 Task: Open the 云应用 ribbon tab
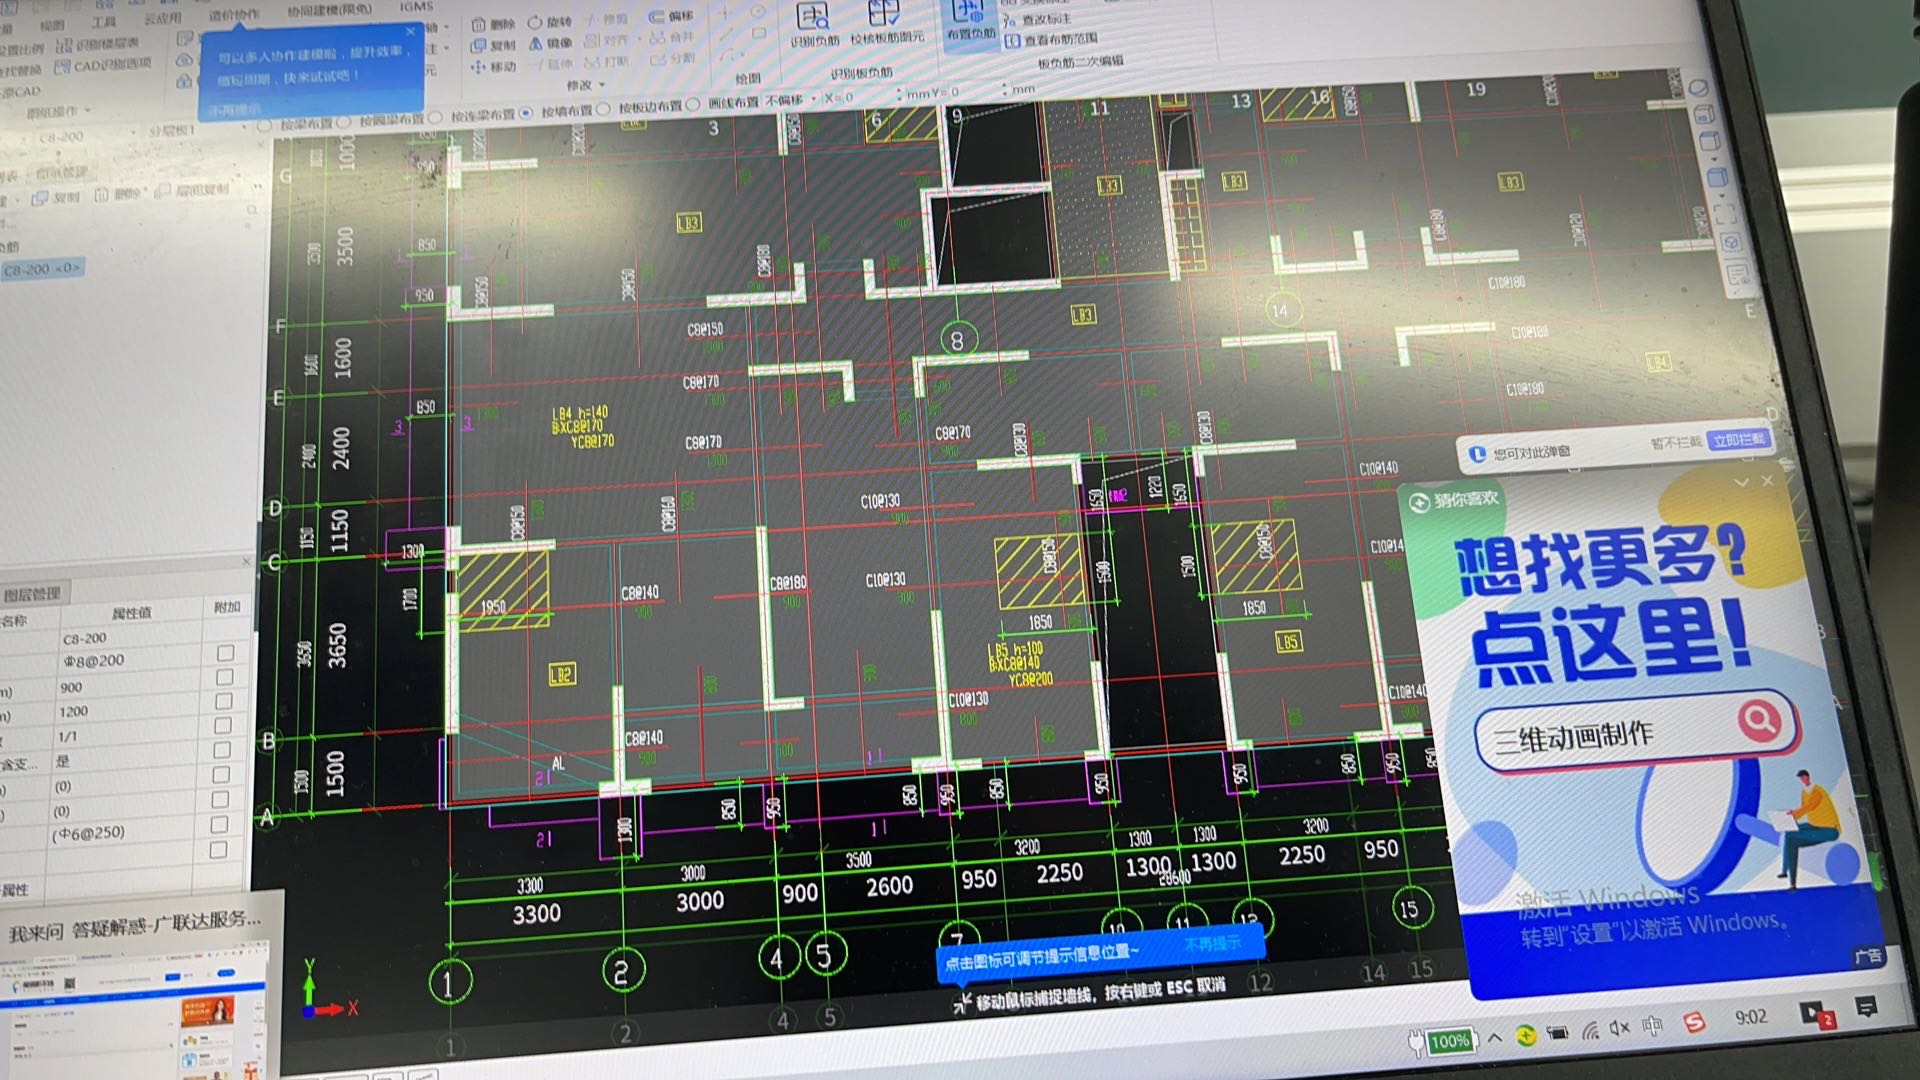[163, 18]
